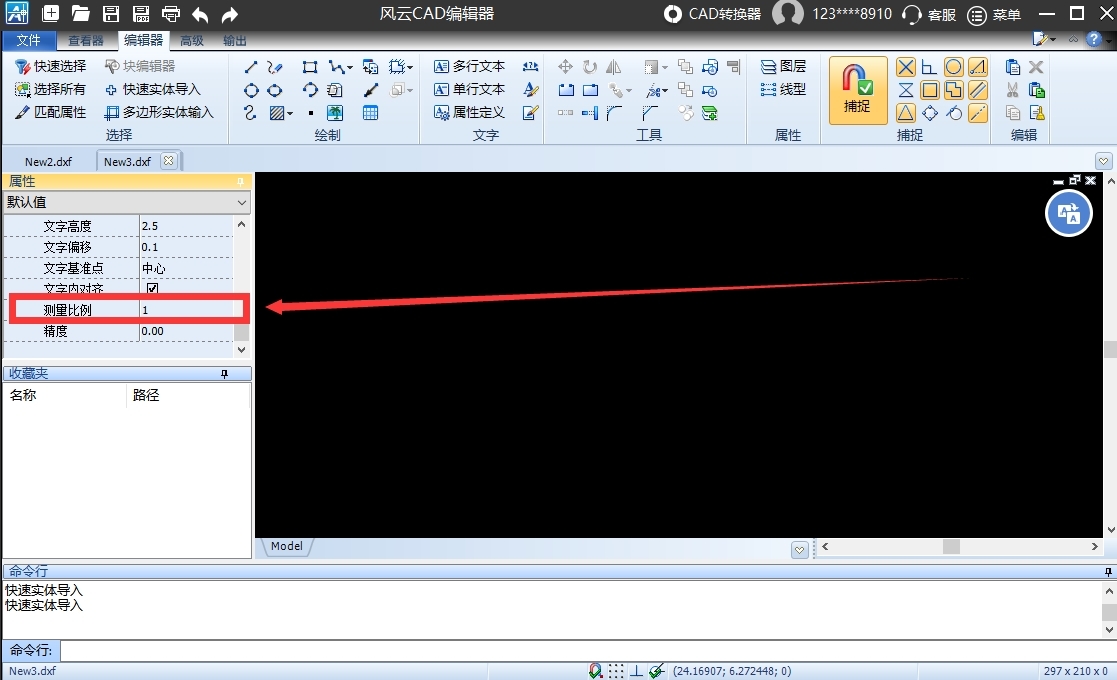Switch to the New2.dxf document tab
Image resolution: width=1117 pixels, height=680 pixels.
(x=48, y=162)
